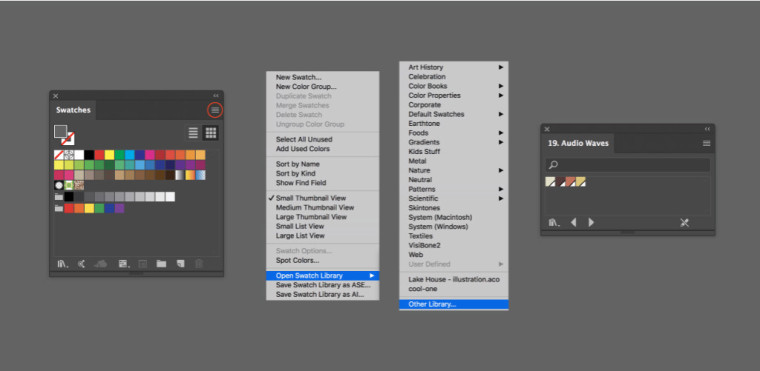The width and height of the screenshot is (760, 371).
Task: Select the brown foliage pattern swatch
Action: 79,185
